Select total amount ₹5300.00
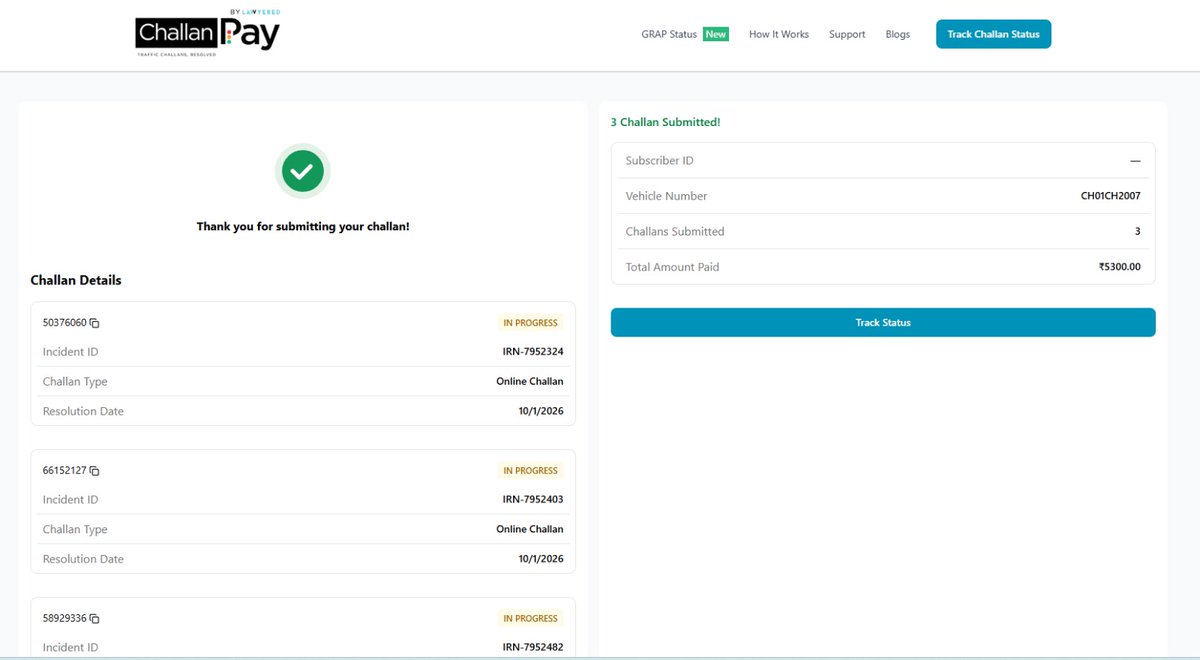 [x=1119, y=267]
